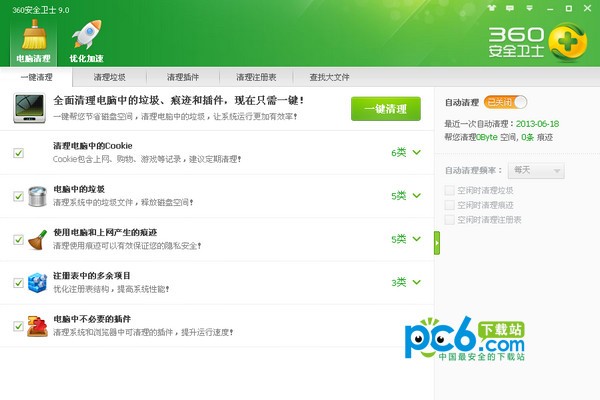The width and height of the screenshot is (600, 400).
Task: Expand the 电脑中的垃圾 5类 chevron
Action: (417, 196)
